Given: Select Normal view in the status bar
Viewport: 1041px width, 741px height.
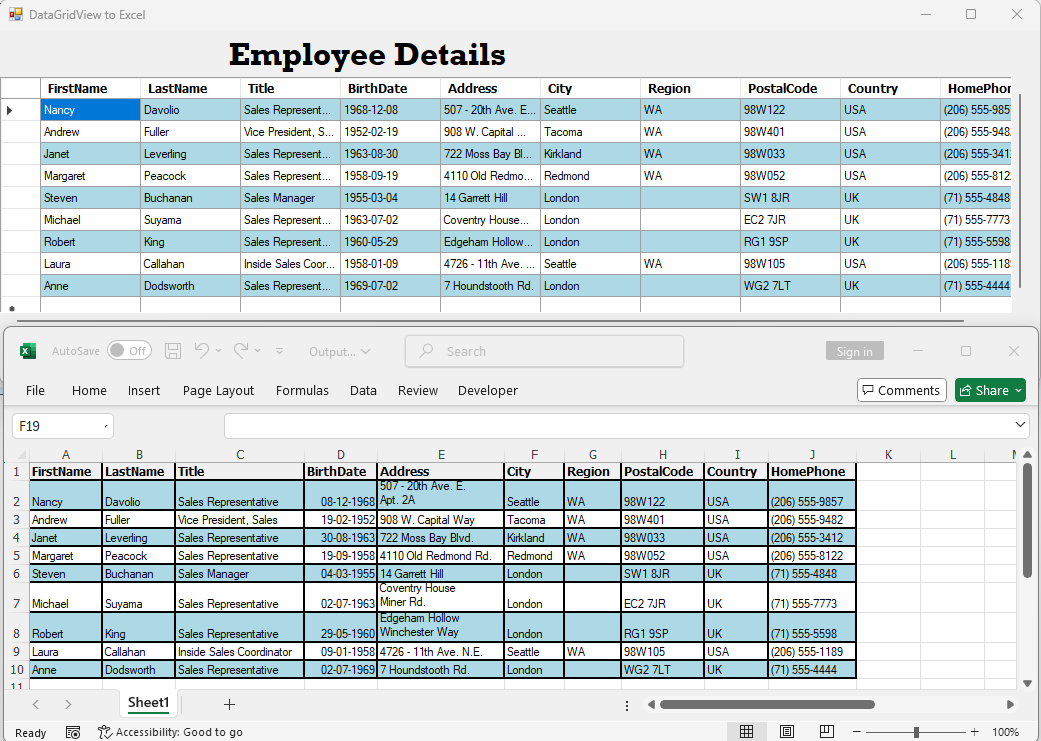Looking at the screenshot, I should point(746,732).
